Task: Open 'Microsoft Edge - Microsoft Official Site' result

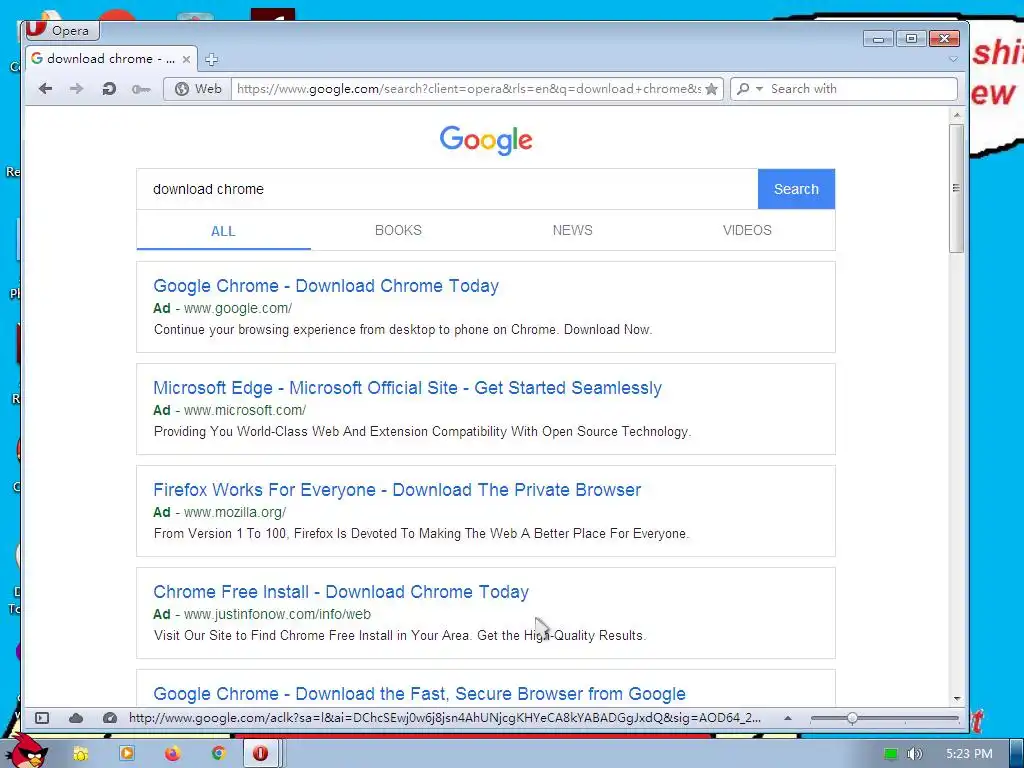Action: (x=408, y=388)
